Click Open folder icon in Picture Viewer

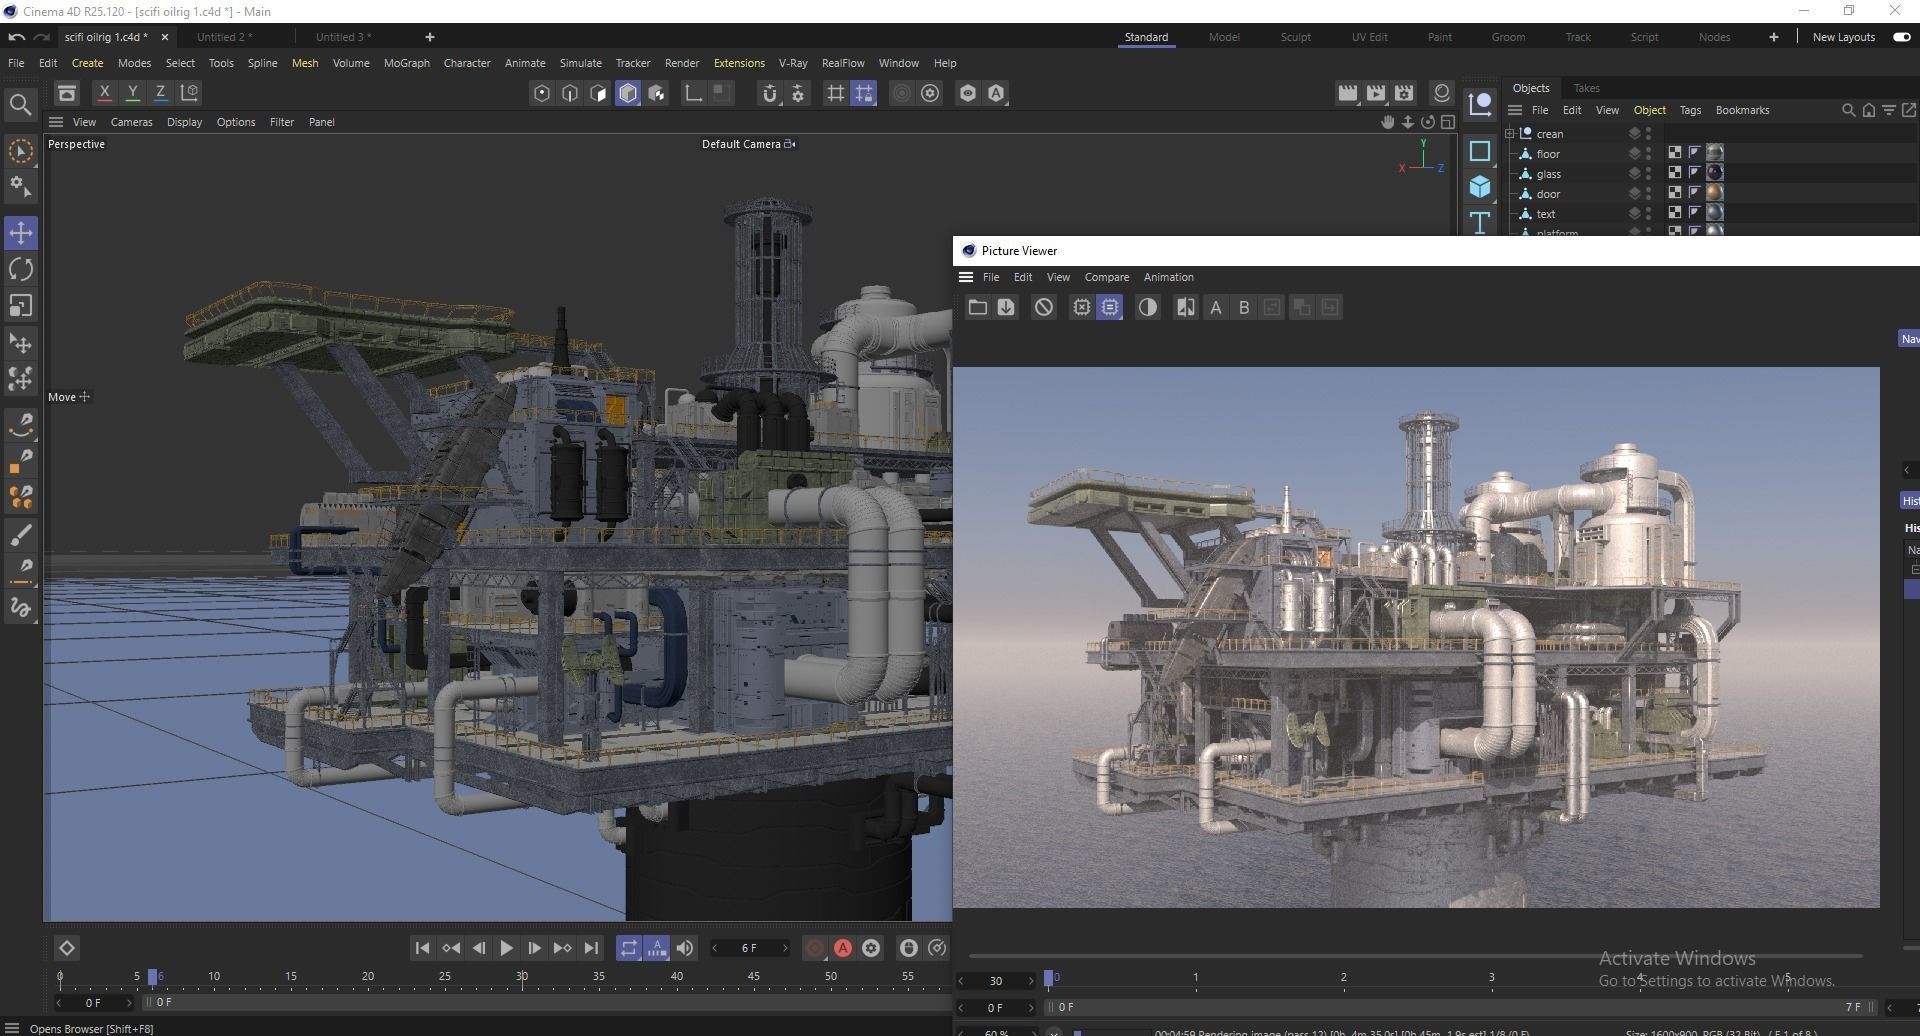tap(978, 308)
